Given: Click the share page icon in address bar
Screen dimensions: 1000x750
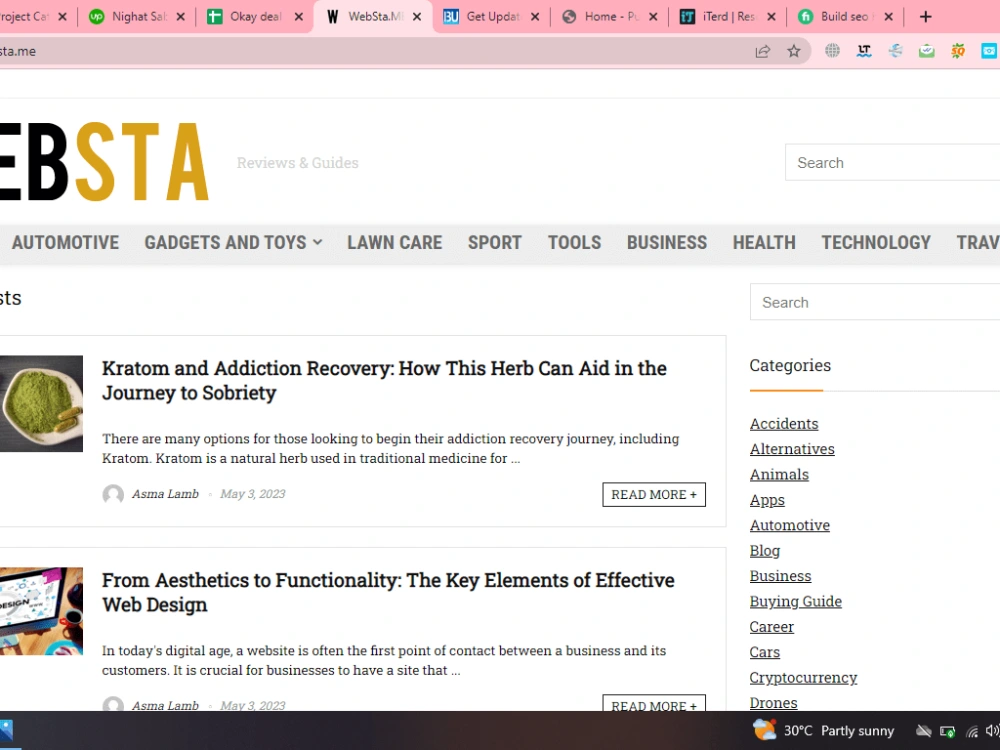Looking at the screenshot, I should tap(762, 51).
